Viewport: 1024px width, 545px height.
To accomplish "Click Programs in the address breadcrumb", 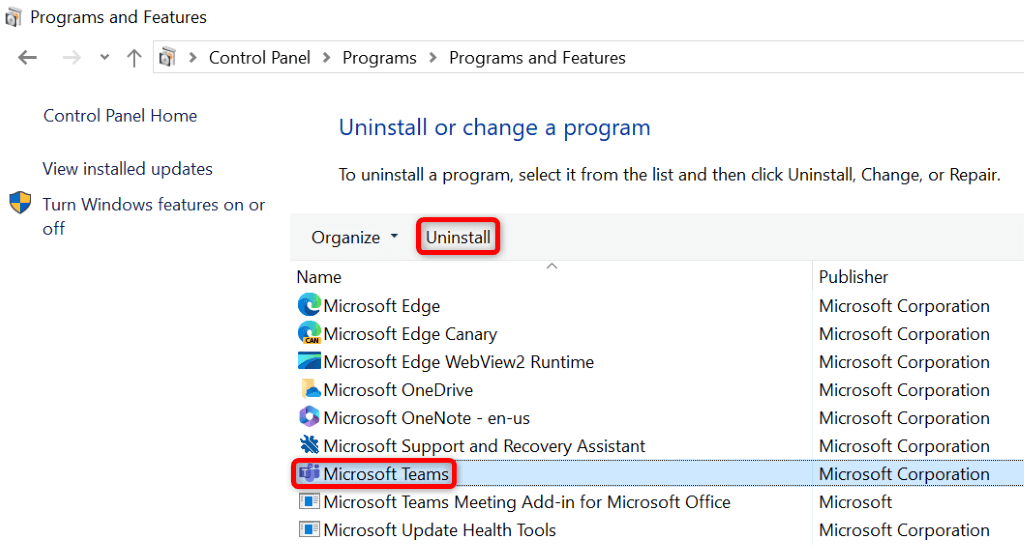I will [379, 58].
